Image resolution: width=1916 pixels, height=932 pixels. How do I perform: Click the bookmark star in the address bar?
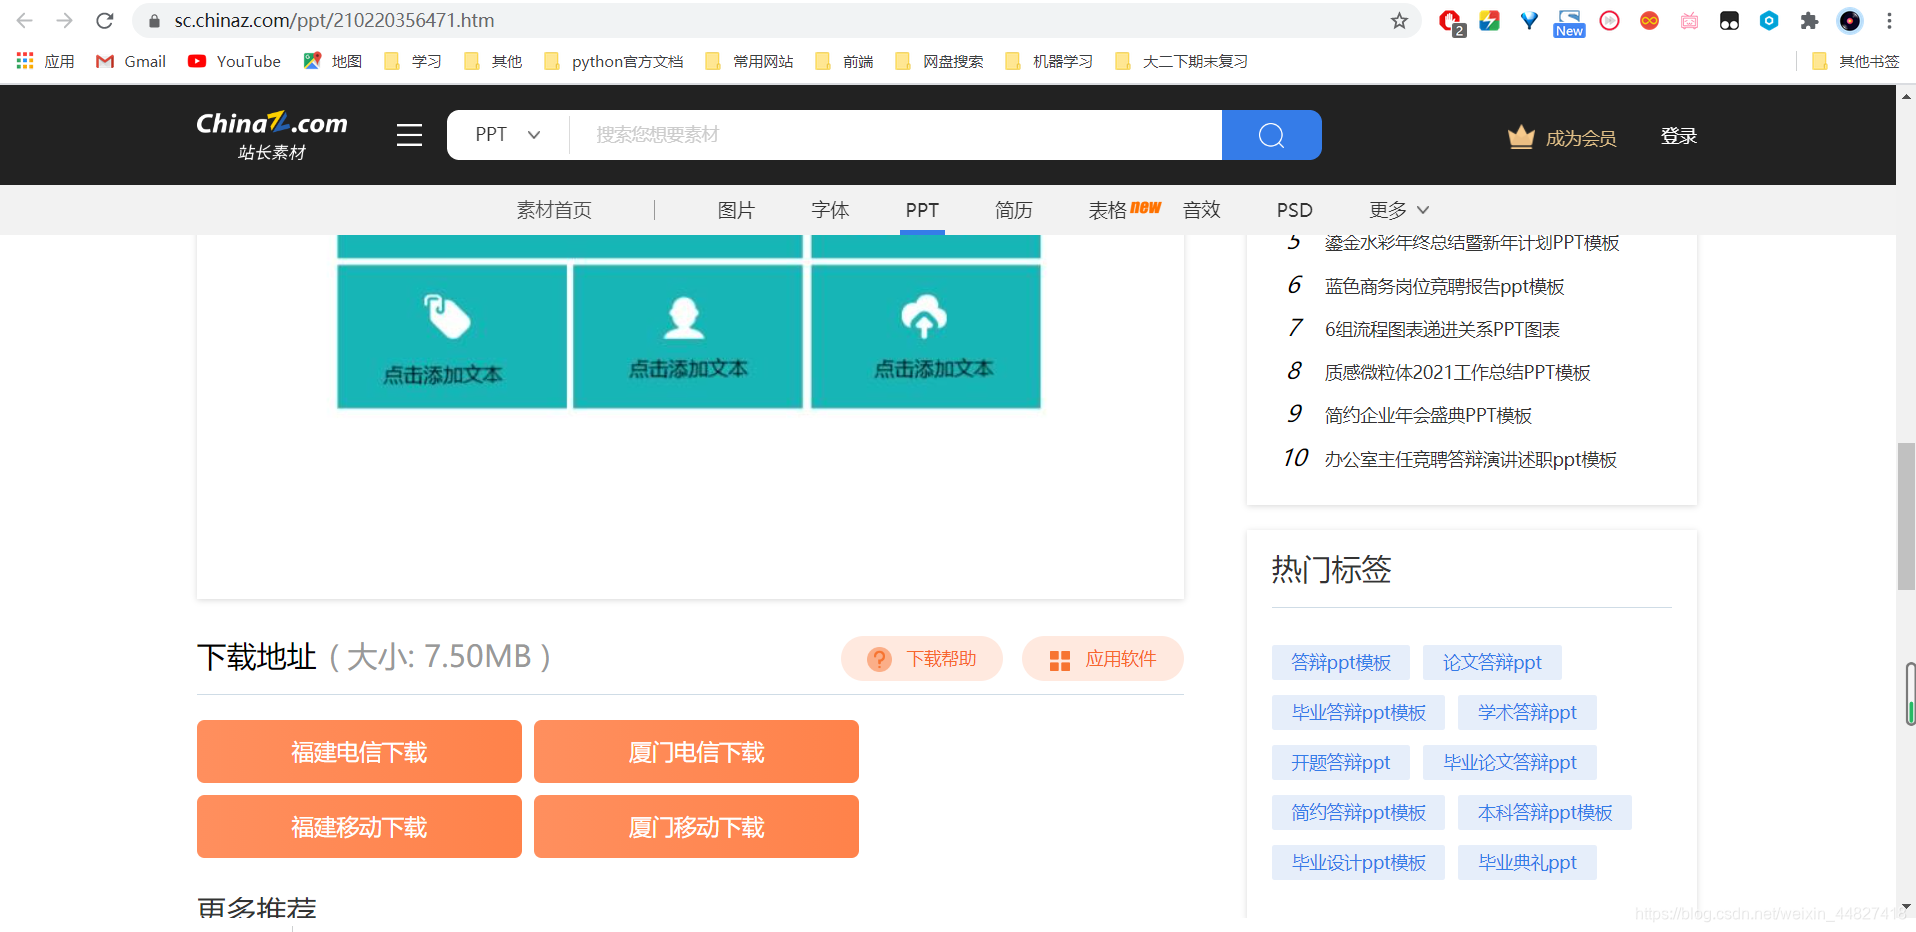1399,20
